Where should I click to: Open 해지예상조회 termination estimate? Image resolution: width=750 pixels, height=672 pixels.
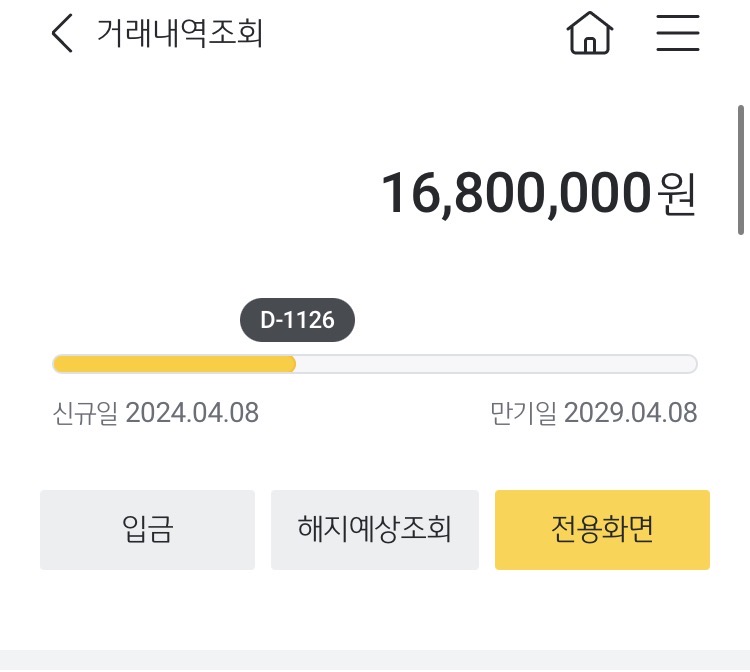pos(375,530)
